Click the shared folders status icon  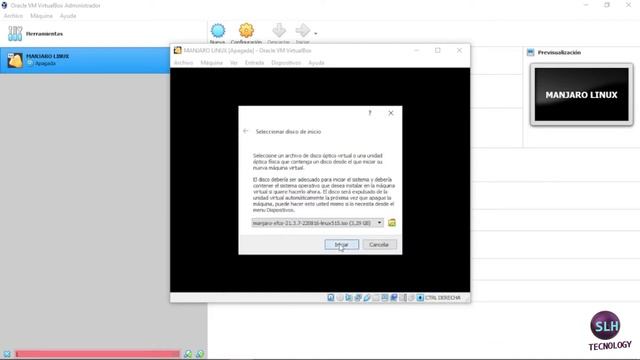pyautogui.click(x=376, y=298)
